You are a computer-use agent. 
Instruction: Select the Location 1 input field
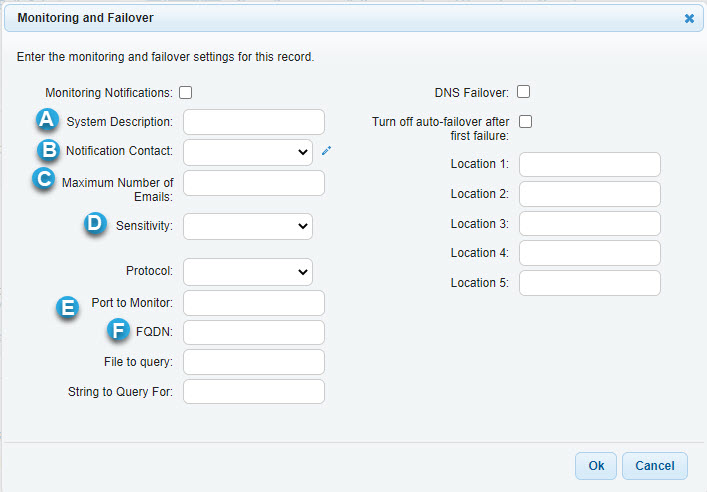coord(590,164)
